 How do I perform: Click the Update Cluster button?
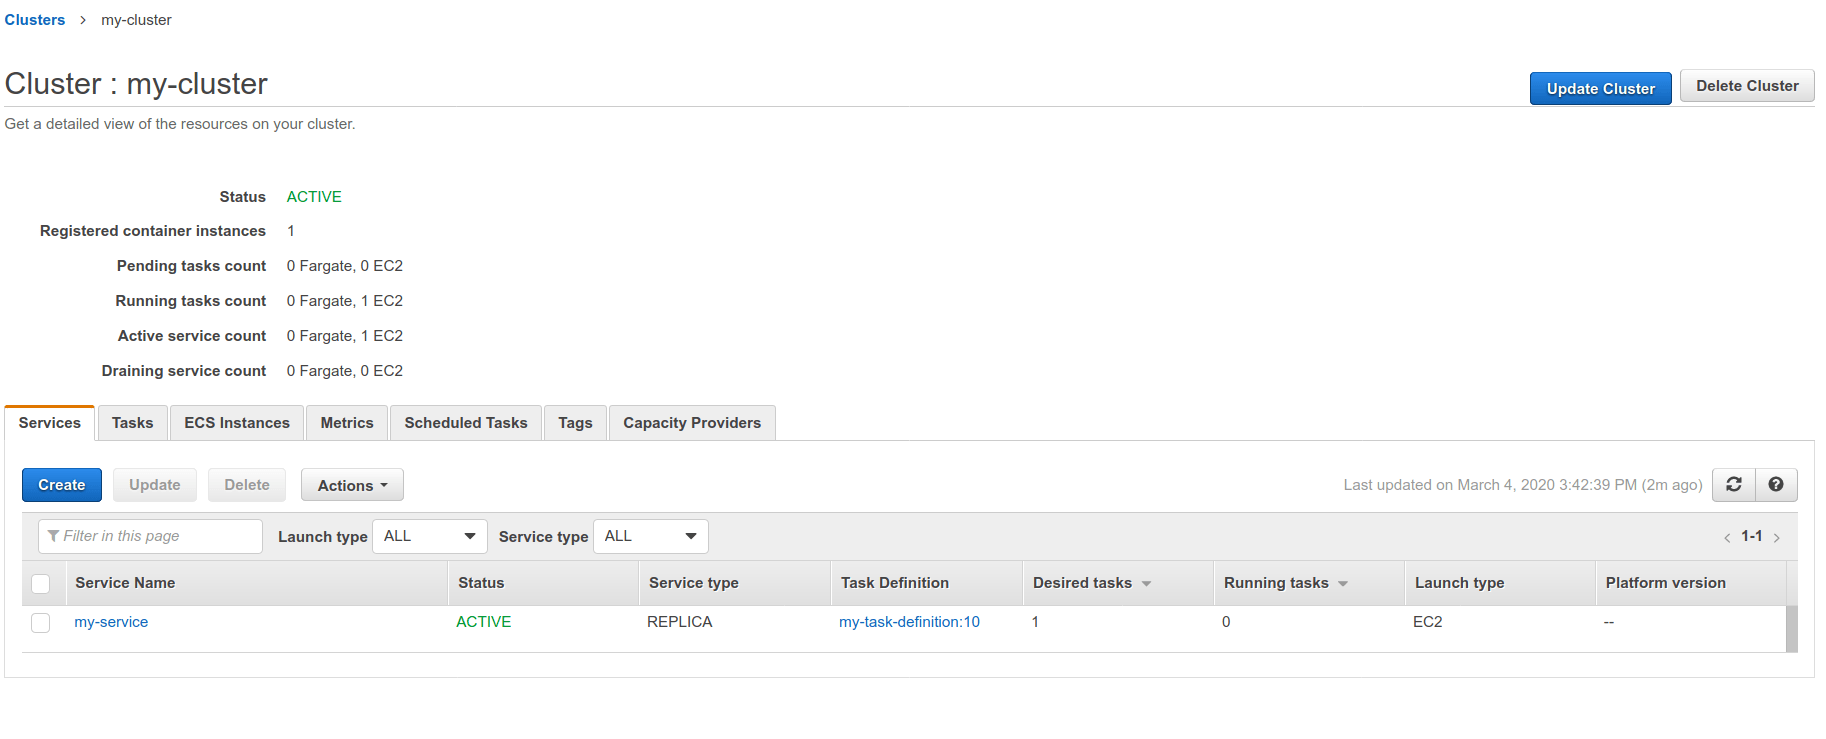pos(1600,89)
